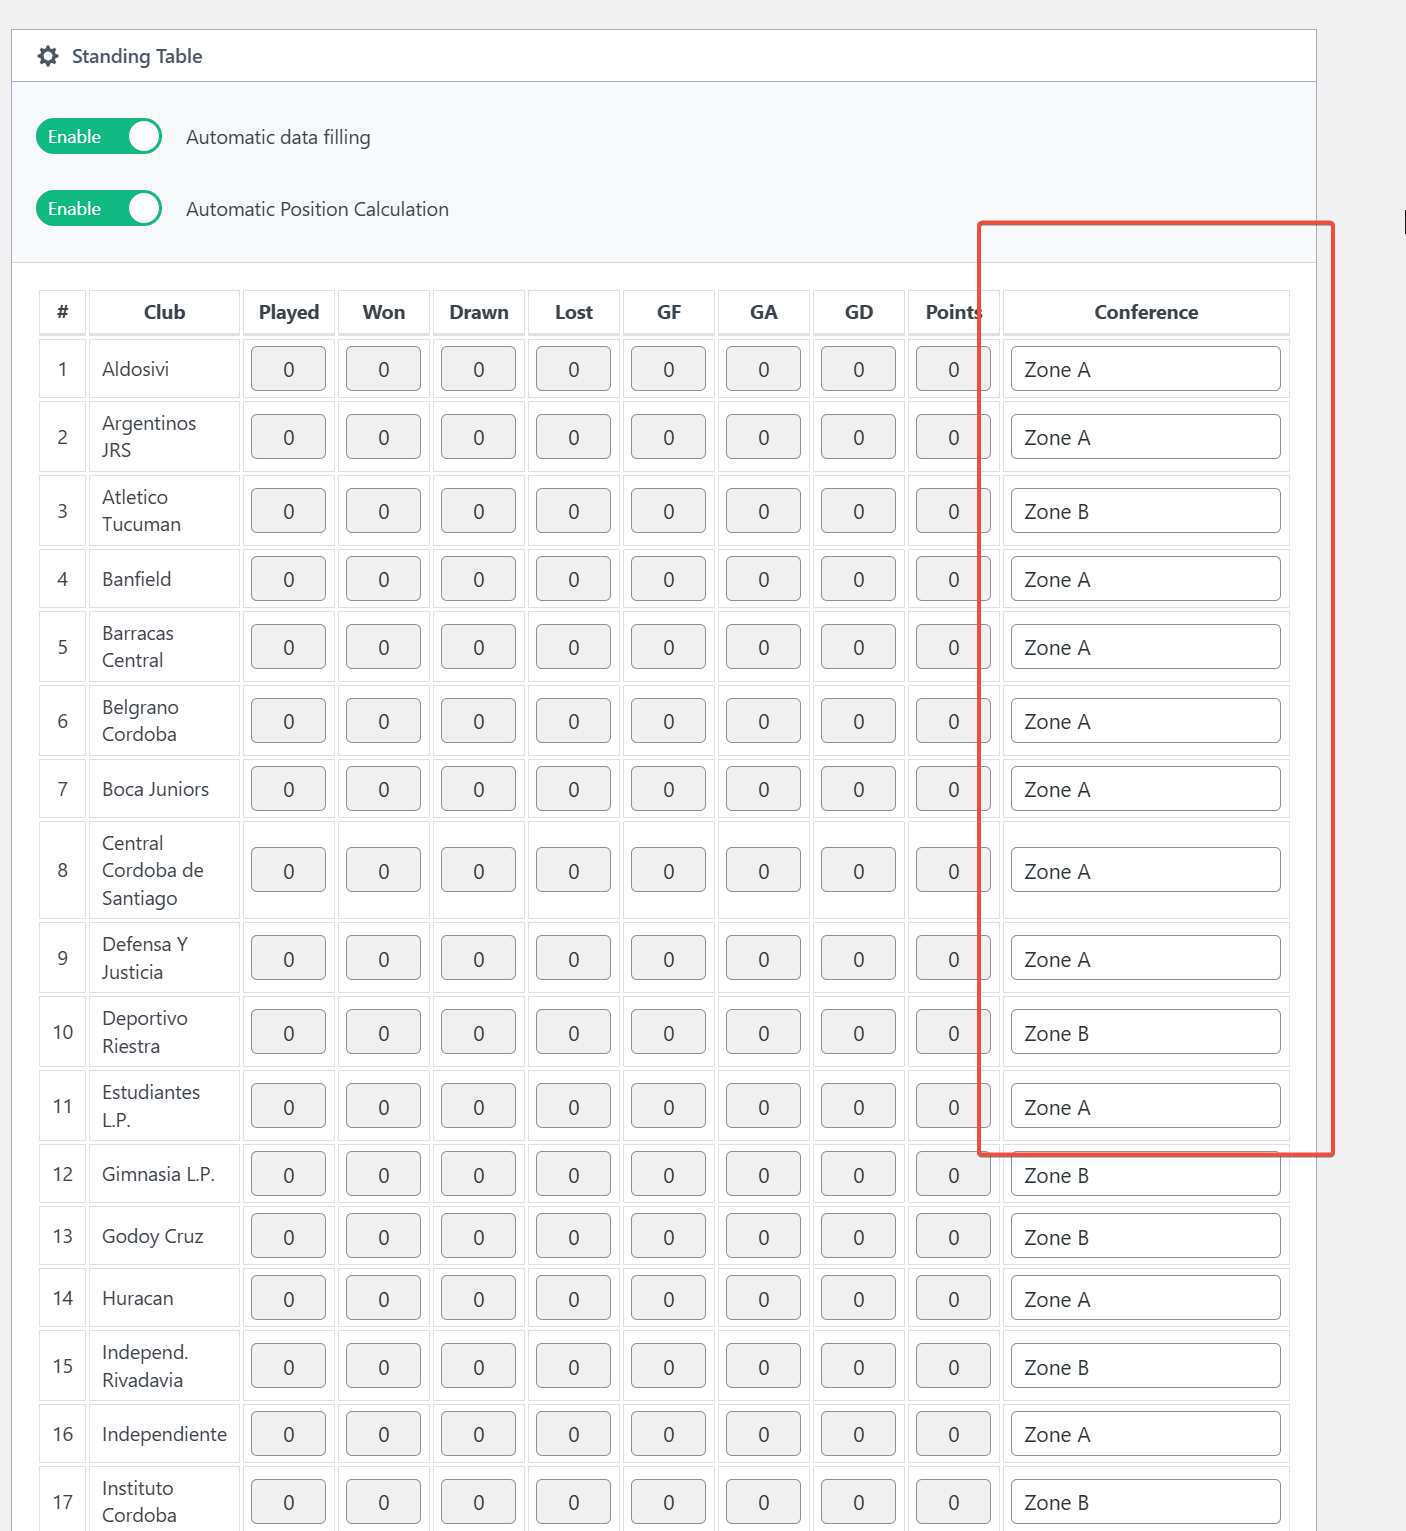1406x1531 pixels.
Task: Click Played field for Central Cordoba de Santiago
Action: click(289, 870)
